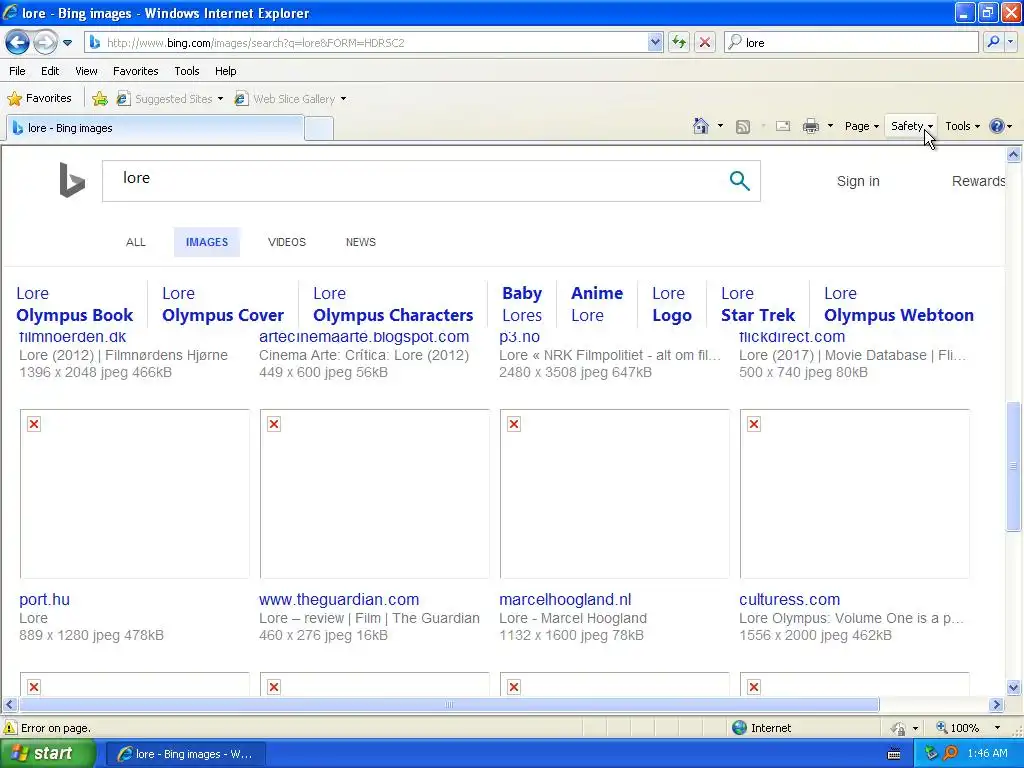Viewport: 1024px width, 768px height.
Task: Click the Read Mail envelope icon
Action: [783, 126]
